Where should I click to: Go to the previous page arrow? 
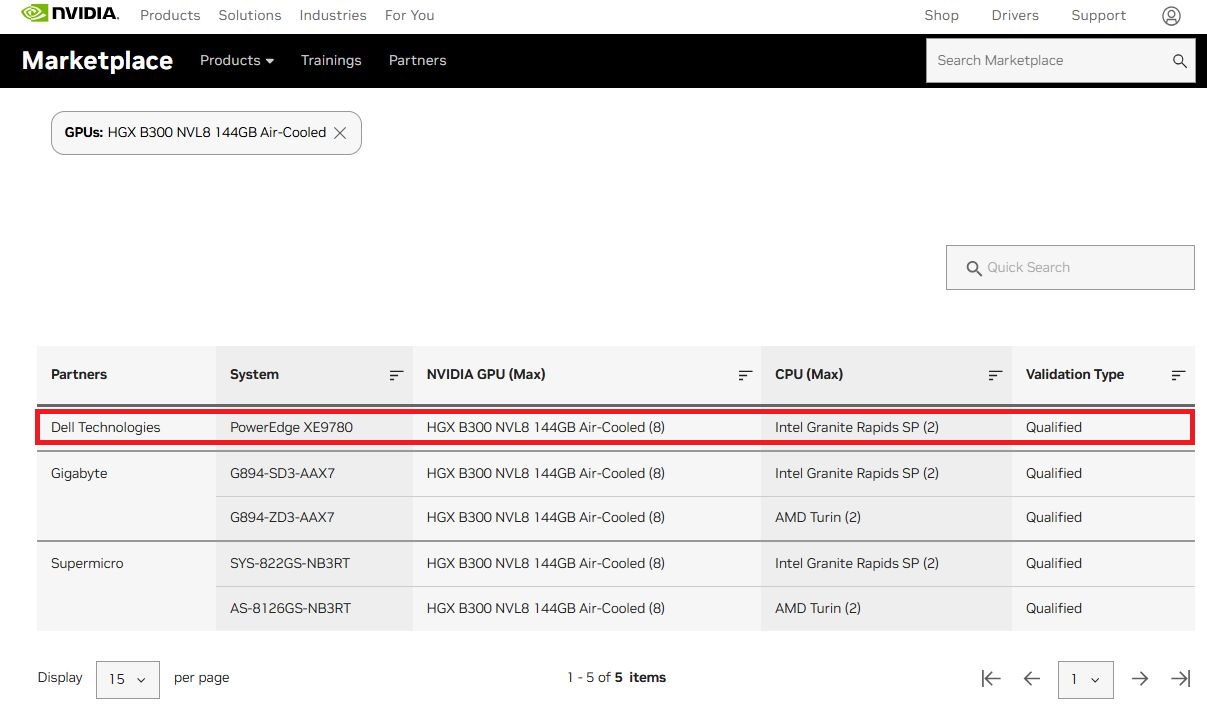point(1032,679)
